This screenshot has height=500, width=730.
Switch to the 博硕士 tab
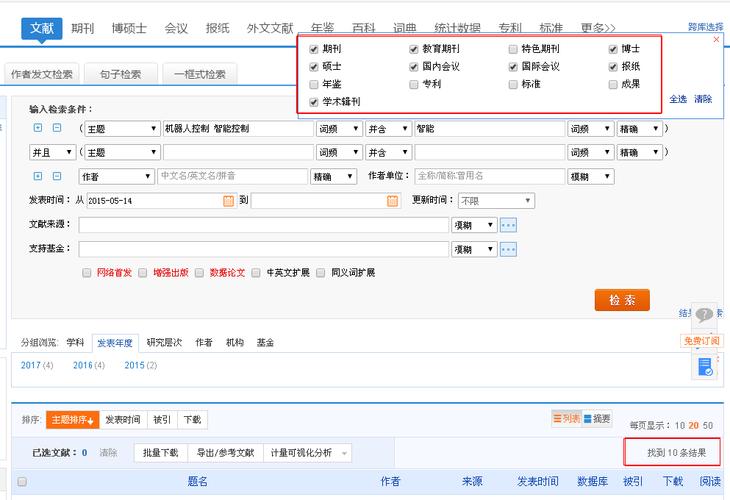(129, 28)
